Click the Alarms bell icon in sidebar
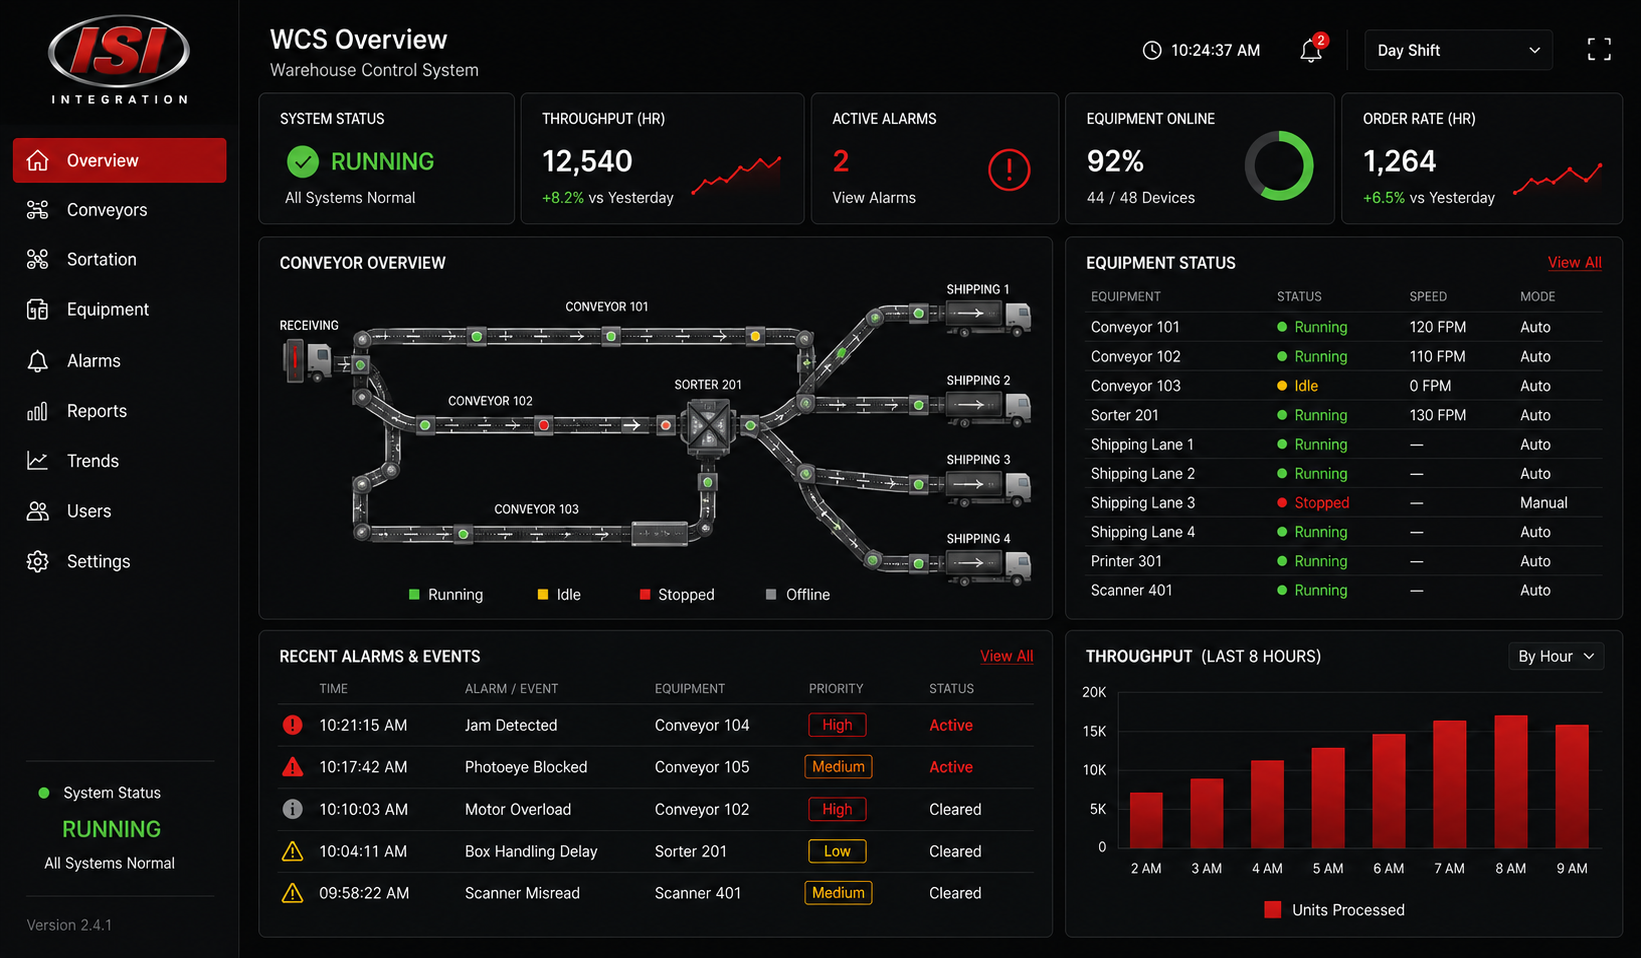Viewport: 1641px width, 958px height. tap(37, 361)
